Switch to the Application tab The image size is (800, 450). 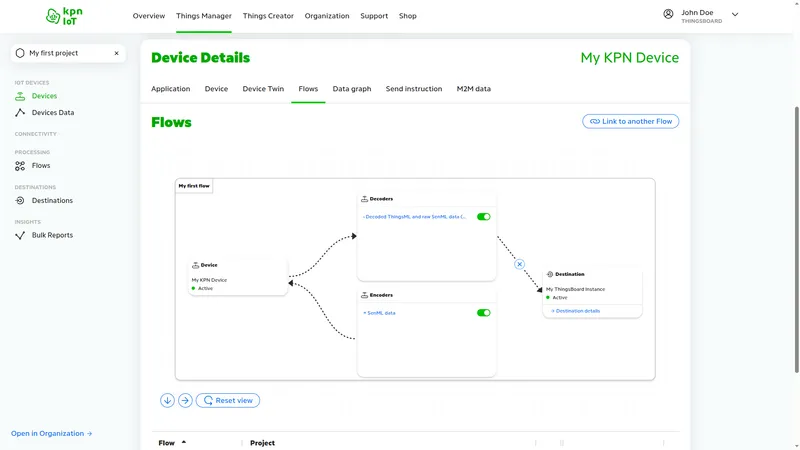coord(170,89)
